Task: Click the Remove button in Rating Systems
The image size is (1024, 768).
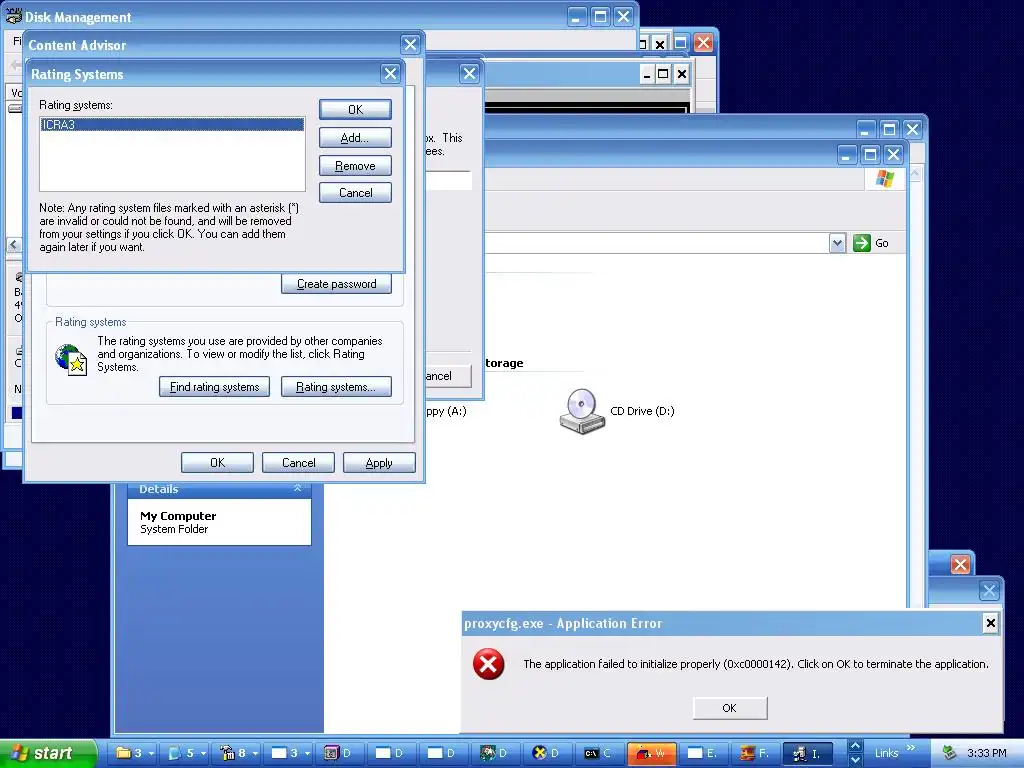Action: coord(355,166)
